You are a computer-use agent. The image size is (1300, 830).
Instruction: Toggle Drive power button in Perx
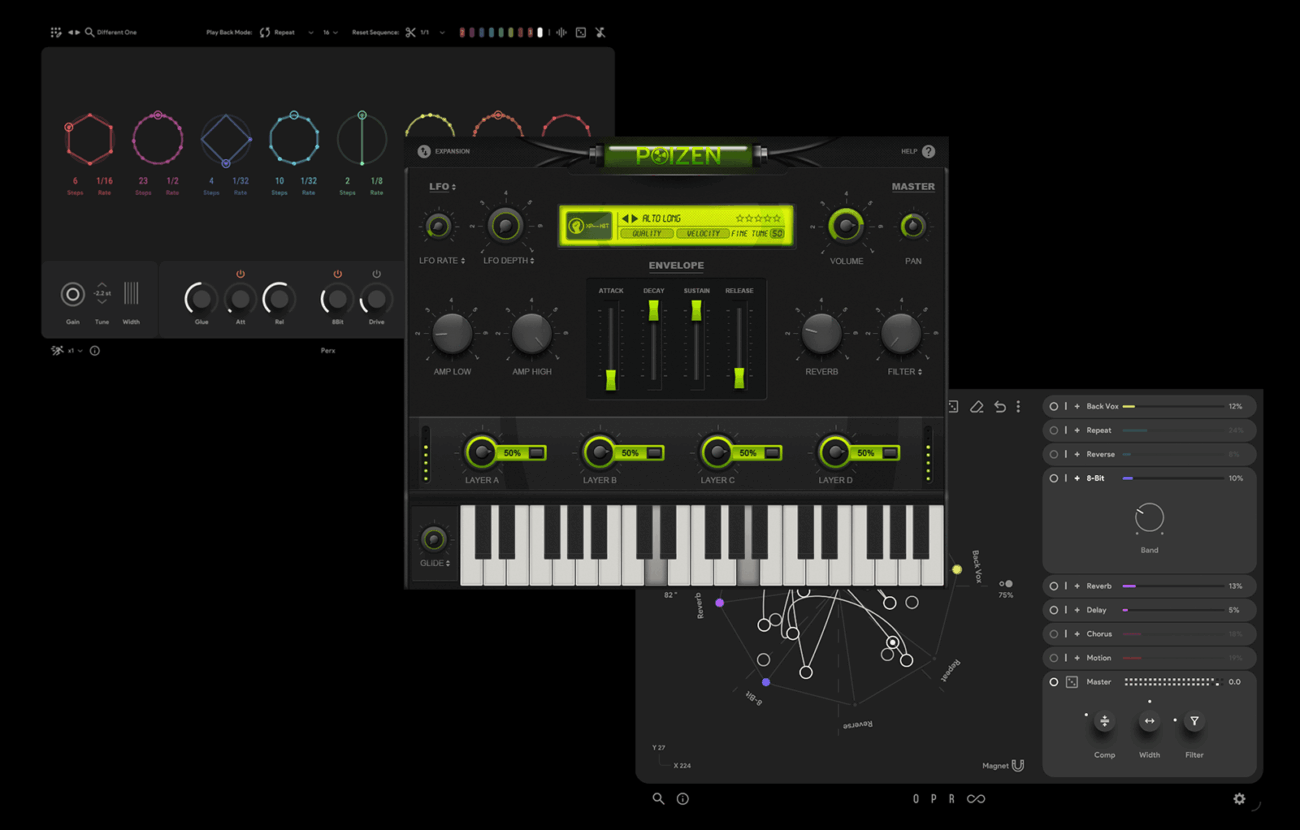(376, 274)
